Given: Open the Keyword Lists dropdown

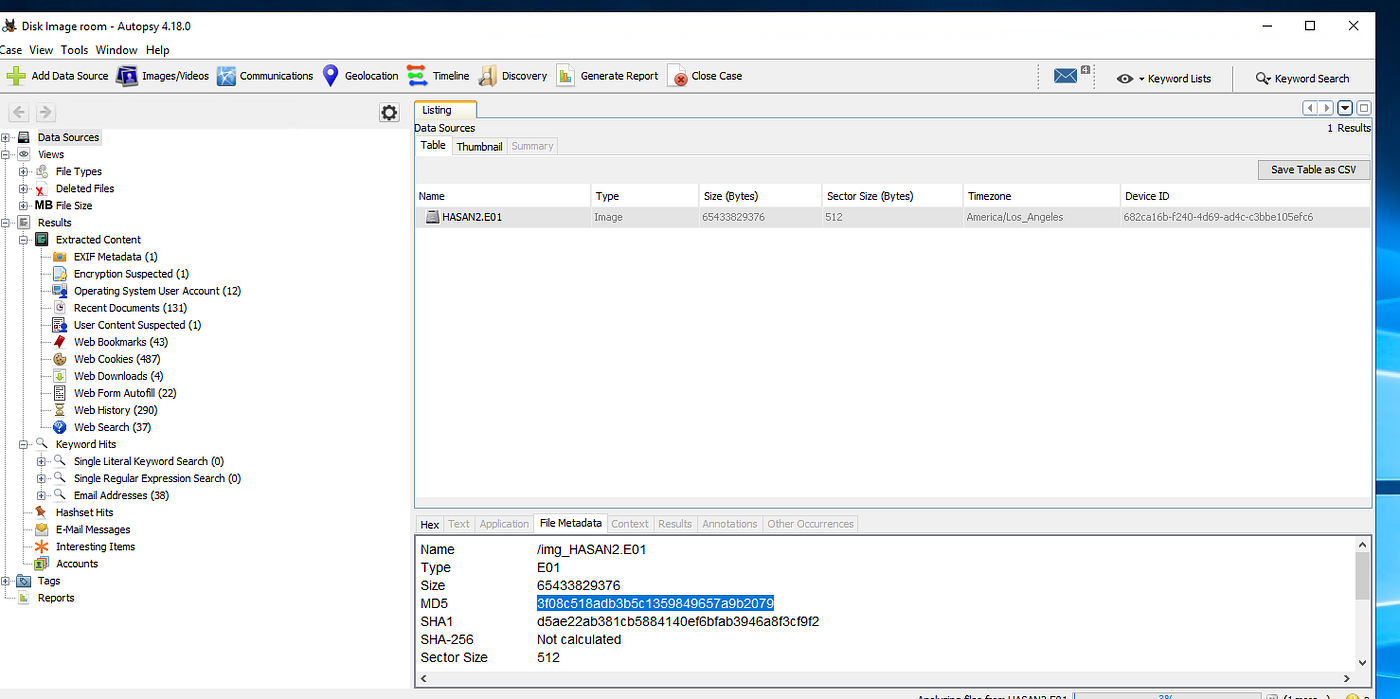Looking at the screenshot, I should (1165, 78).
